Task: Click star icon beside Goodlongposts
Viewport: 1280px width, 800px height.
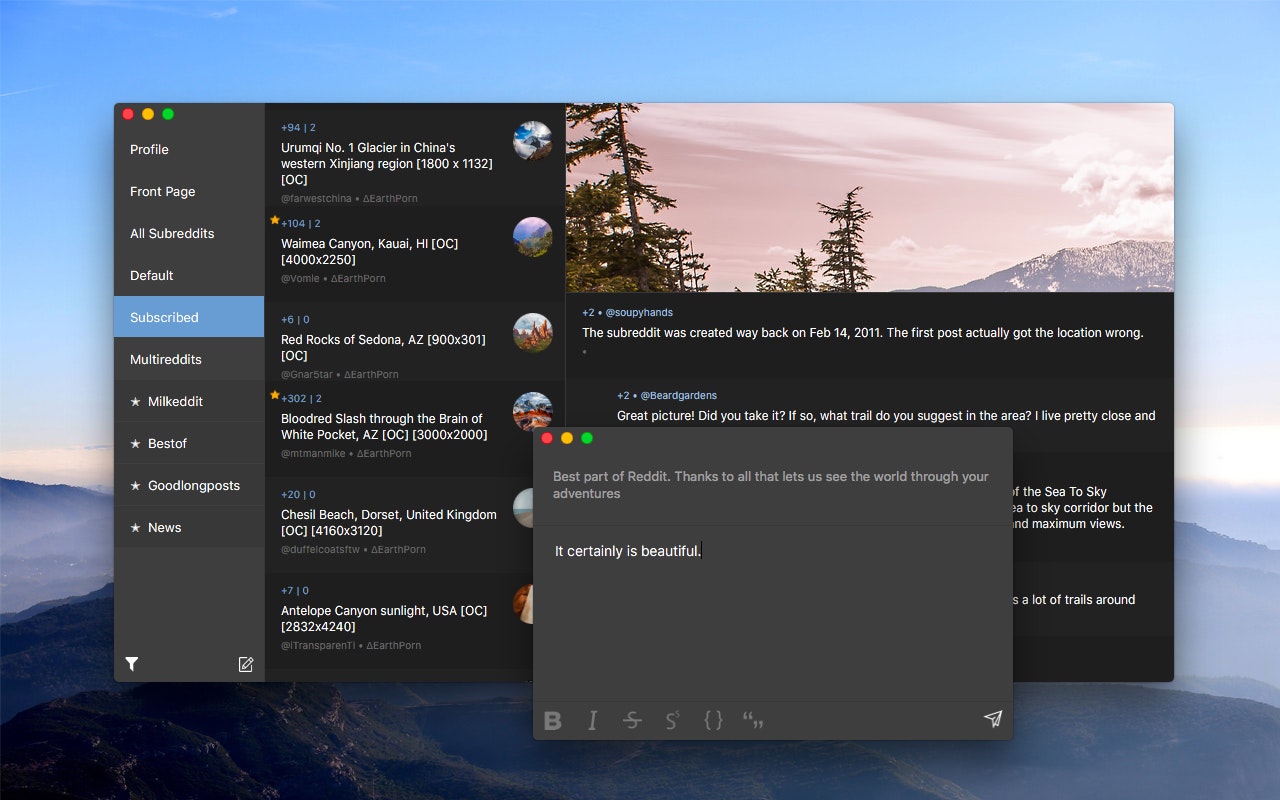Action: pos(135,485)
